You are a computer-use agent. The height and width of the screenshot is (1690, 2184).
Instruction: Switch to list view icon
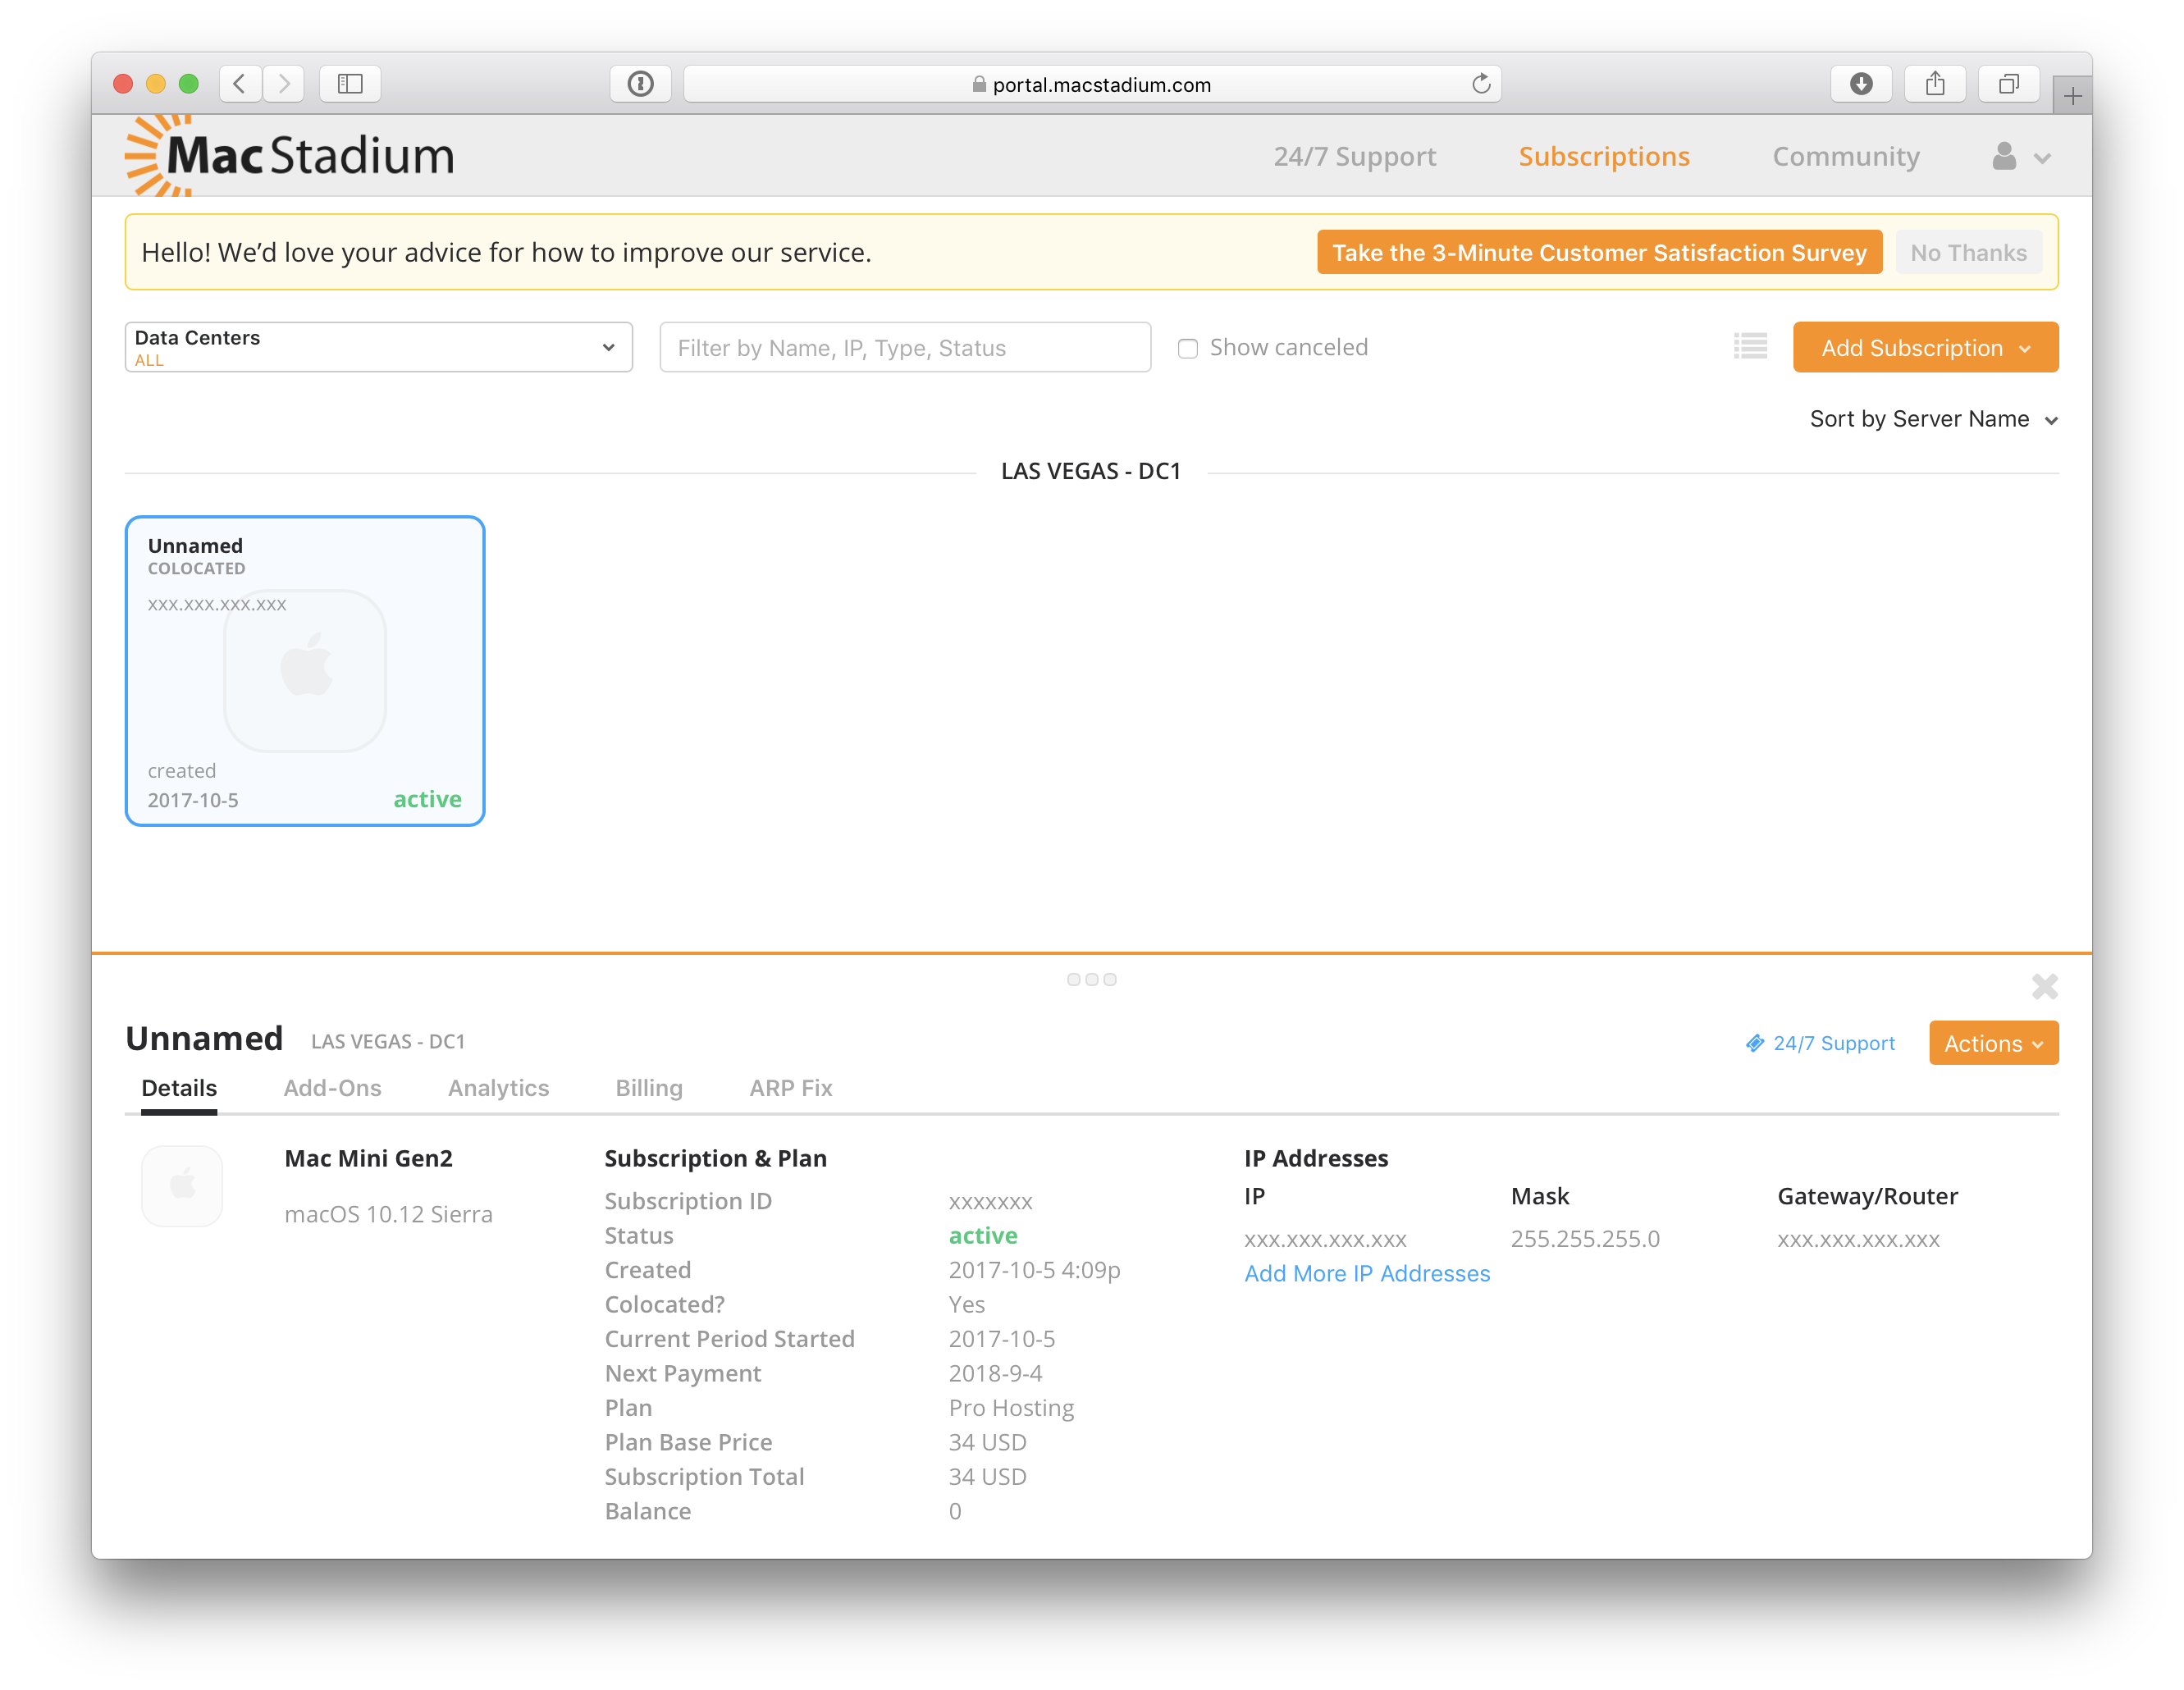(x=1750, y=347)
